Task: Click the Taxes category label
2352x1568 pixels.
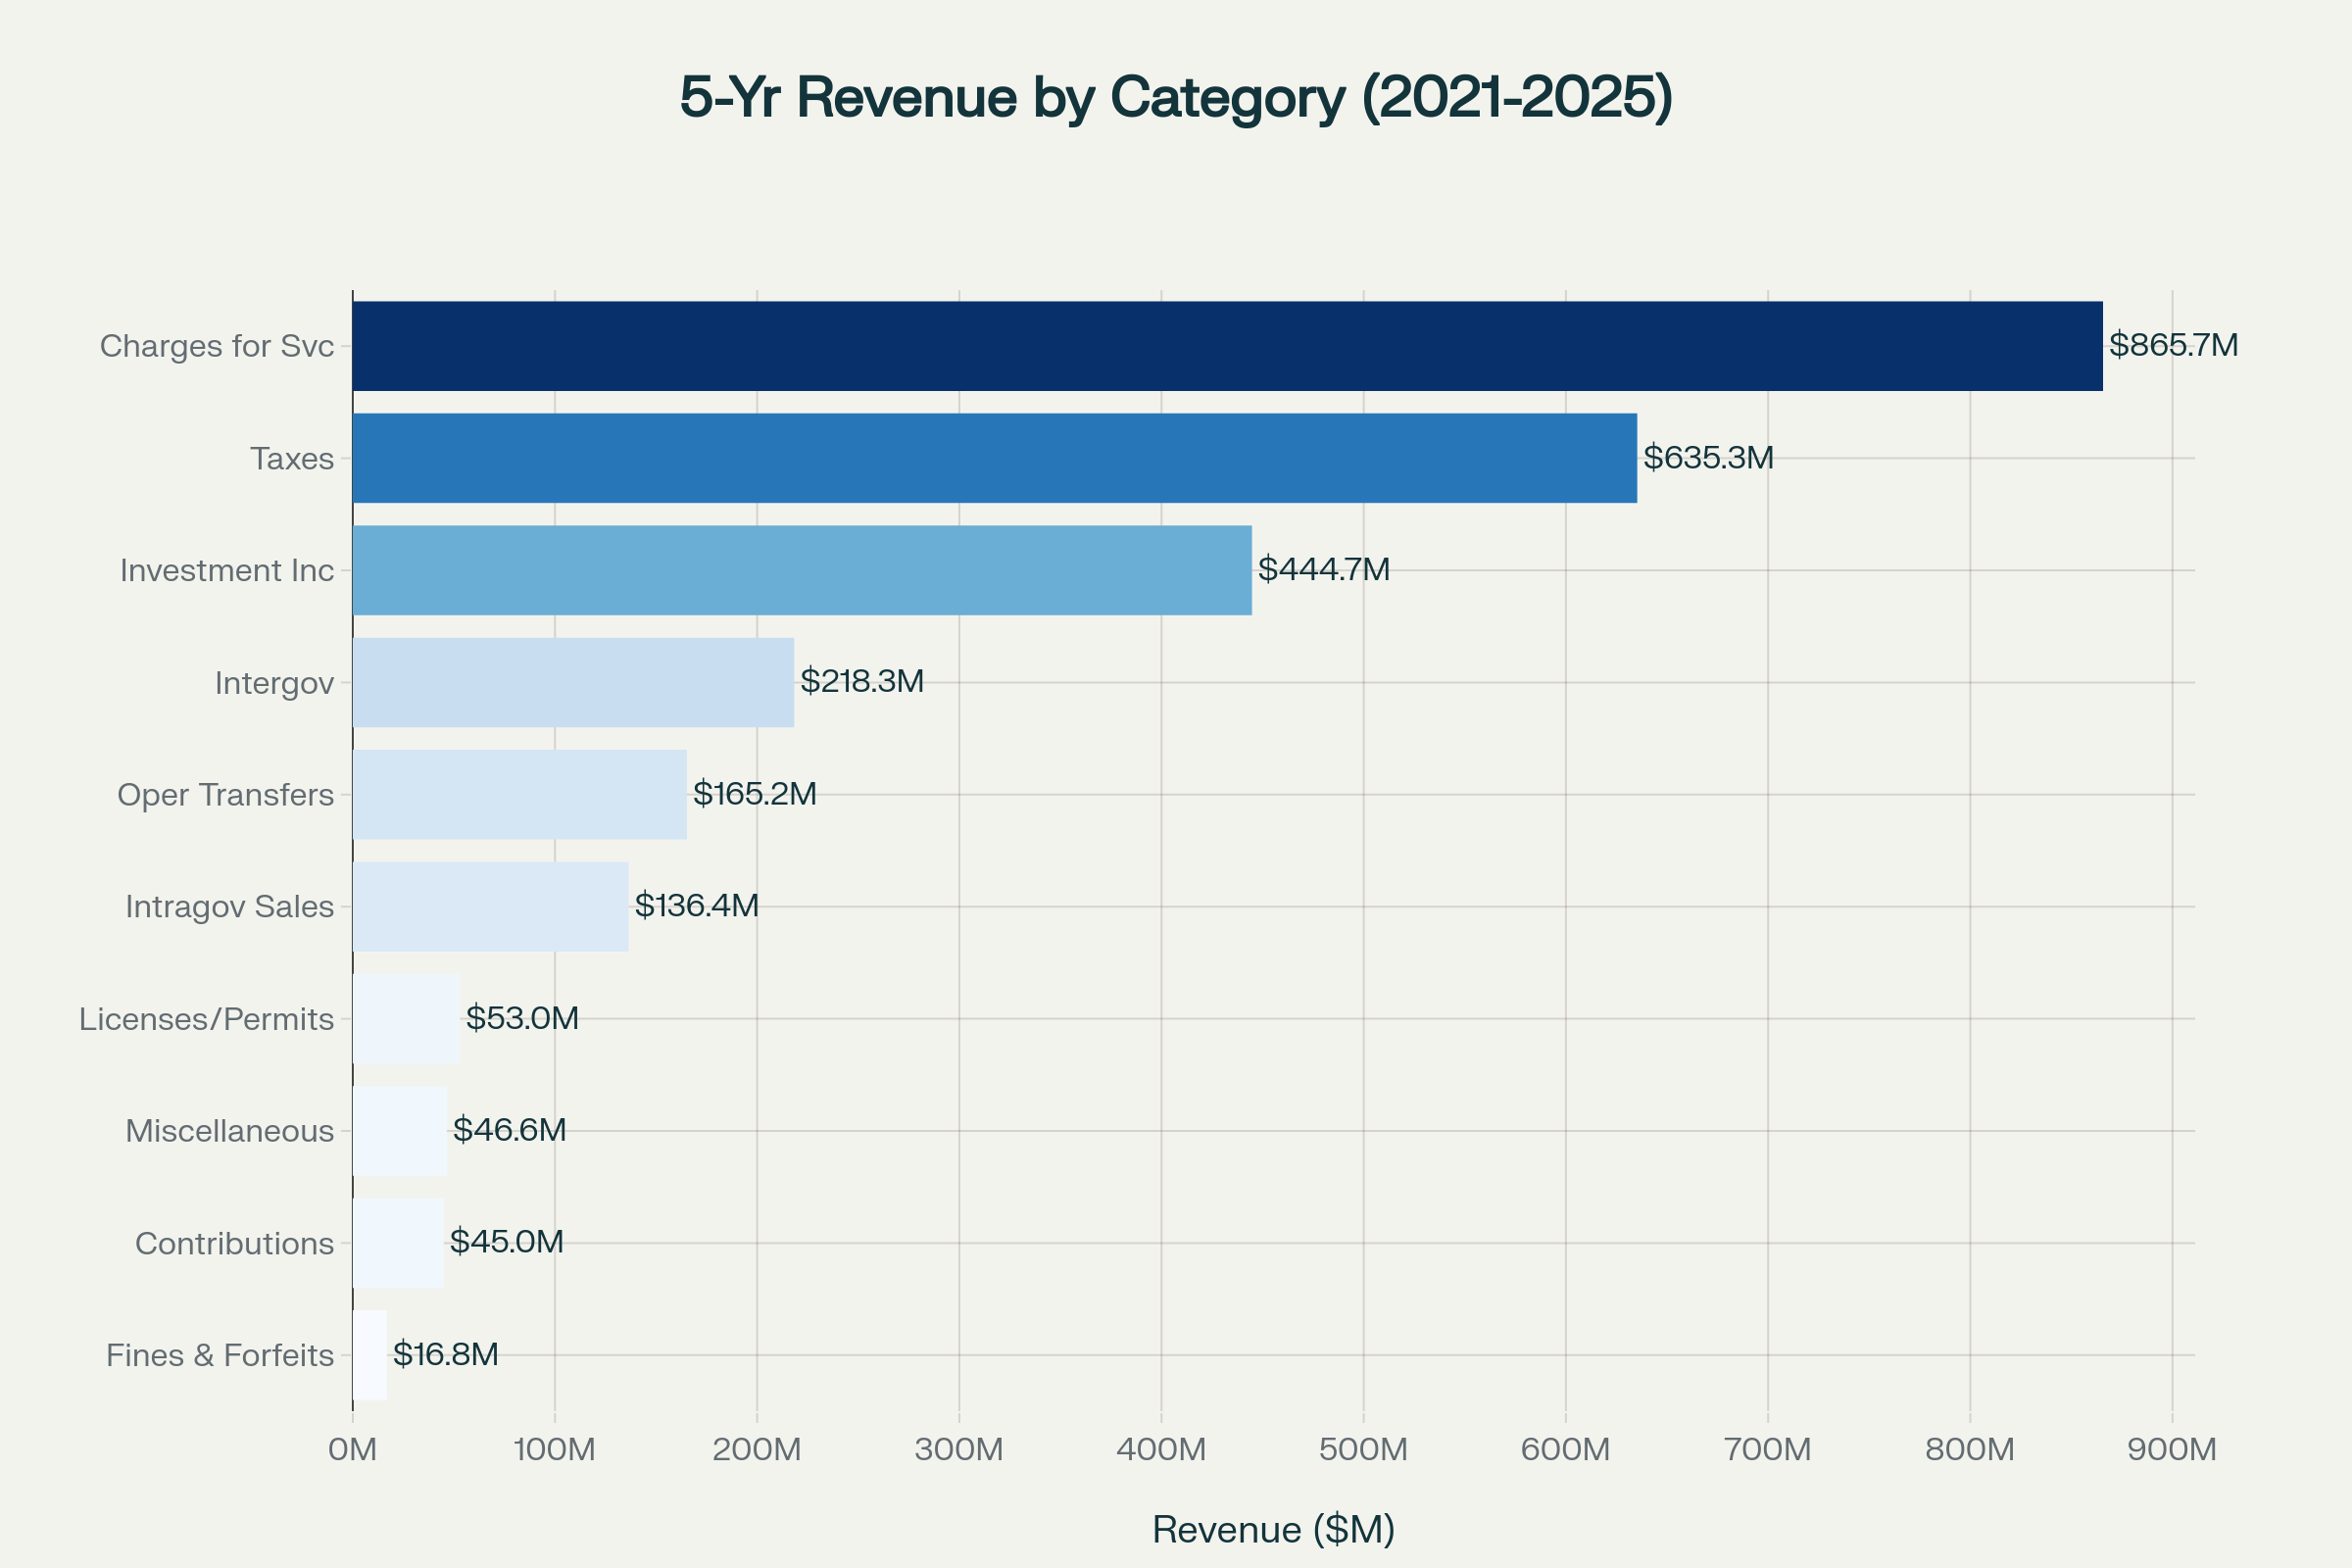Action: 292,459
